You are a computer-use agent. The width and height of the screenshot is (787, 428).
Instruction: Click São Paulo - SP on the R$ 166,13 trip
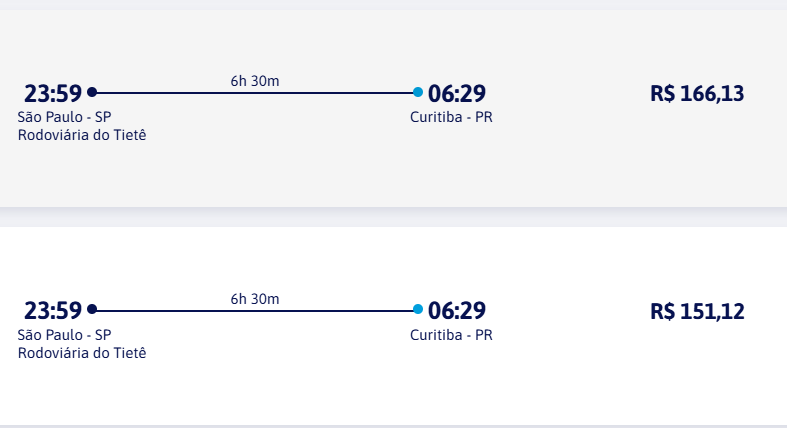click(64, 117)
